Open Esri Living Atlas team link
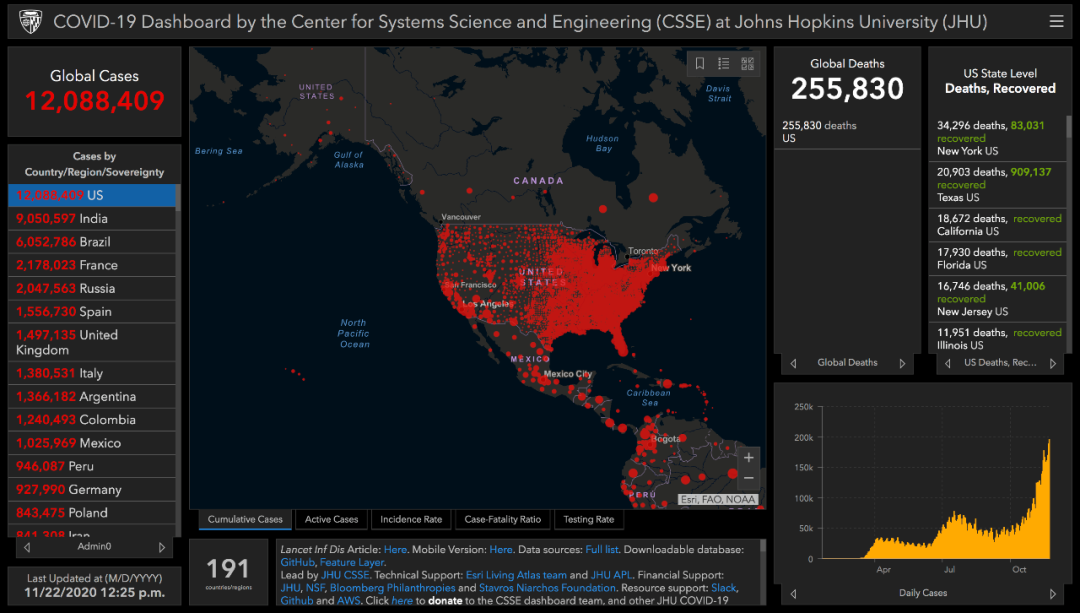This screenshot has width=1080, height=613. pyautogui.click(x=516, y=575)
